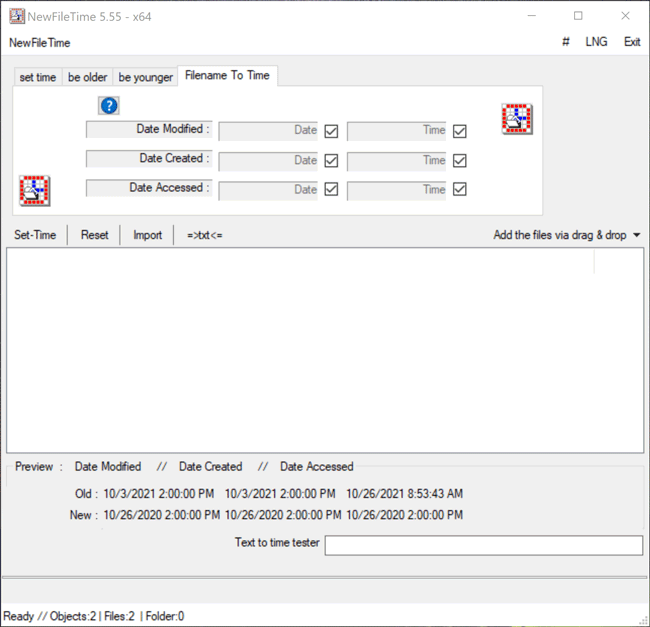Screen dimensions: 650x627
Task: Click the Date Created time field
Action: point(397,161)
